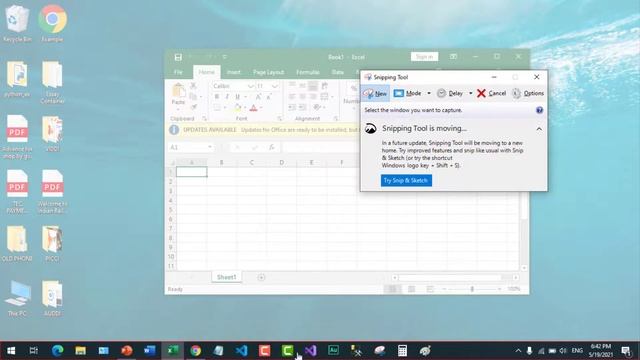Click the Excel Save icon in title bar
This screenshot has height=360, width=640.
point(178,57)
